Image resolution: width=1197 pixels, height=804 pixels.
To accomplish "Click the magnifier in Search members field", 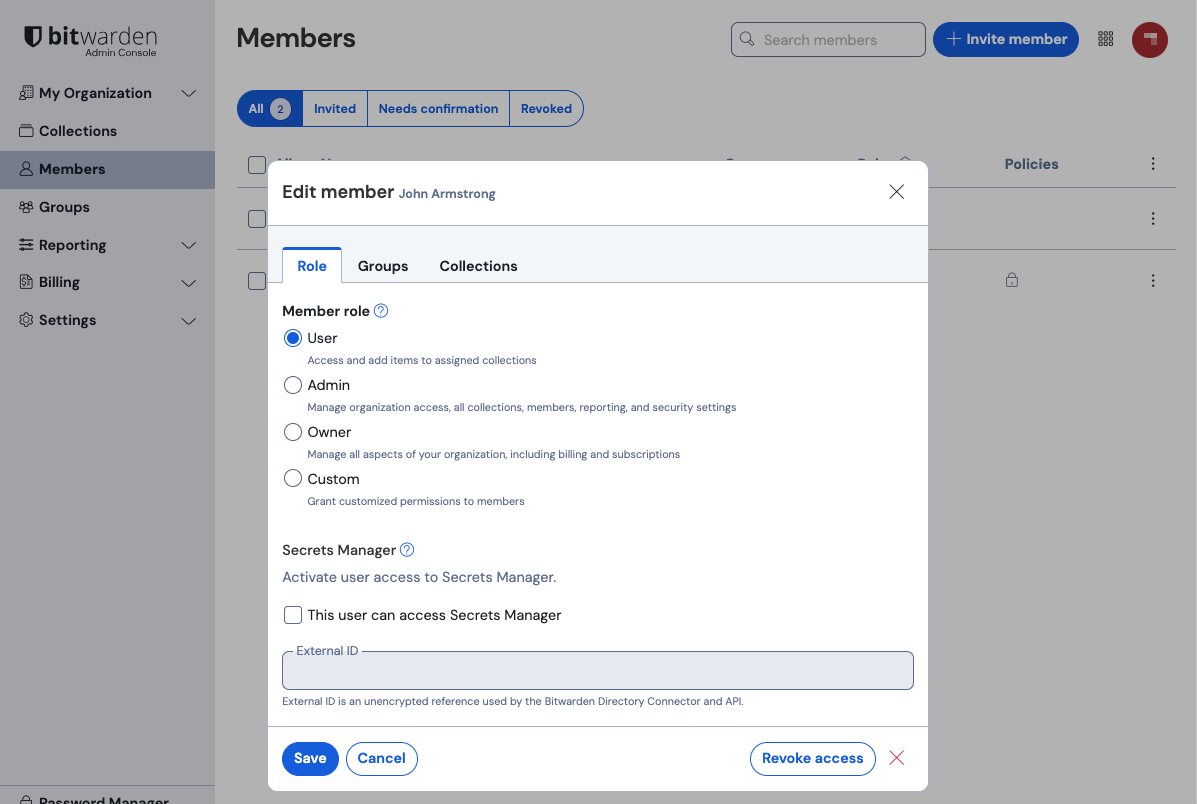I will 746,39.
